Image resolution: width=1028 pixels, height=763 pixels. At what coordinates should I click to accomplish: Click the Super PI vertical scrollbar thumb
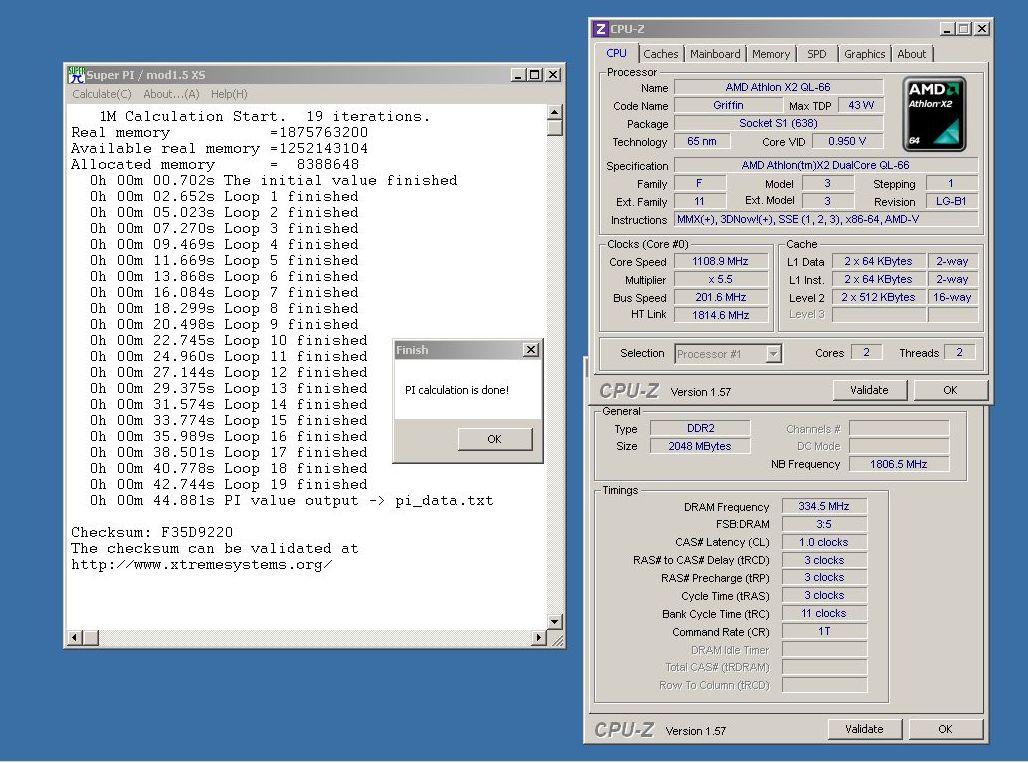click(x=555, y=128)
